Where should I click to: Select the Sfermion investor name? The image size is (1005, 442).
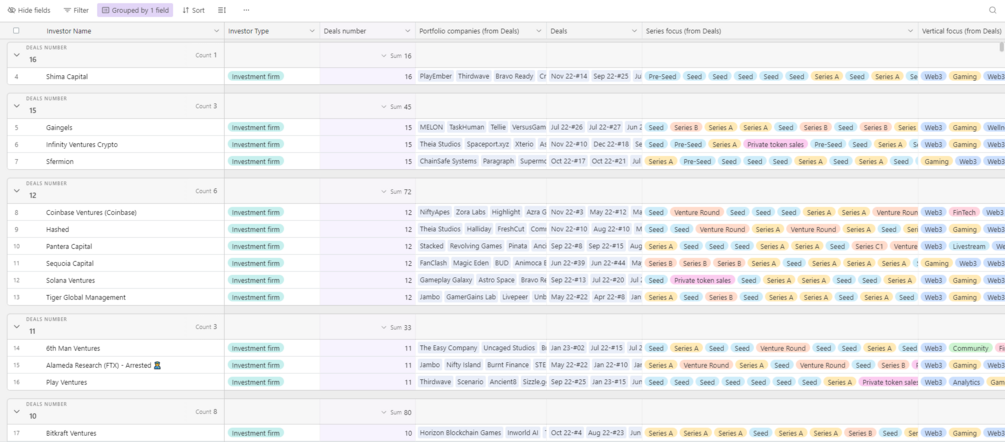(x=60, y=161)
